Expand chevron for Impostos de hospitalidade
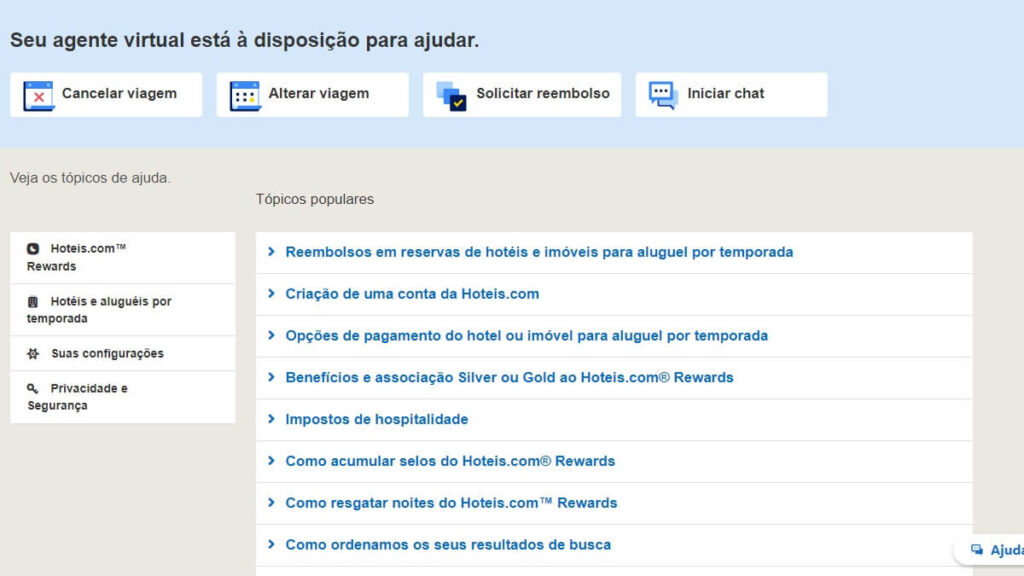Screen dimensions: 1024x576 click(272, 419)
